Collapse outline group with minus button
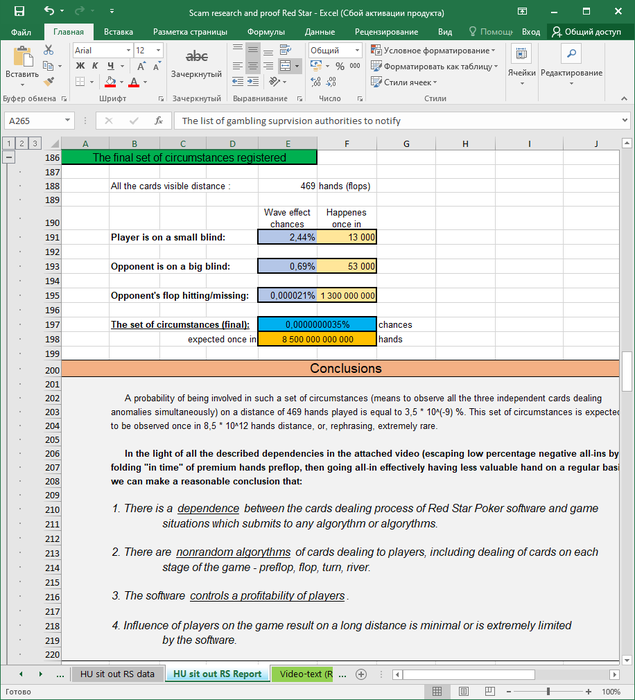 (x=9, y=157)
